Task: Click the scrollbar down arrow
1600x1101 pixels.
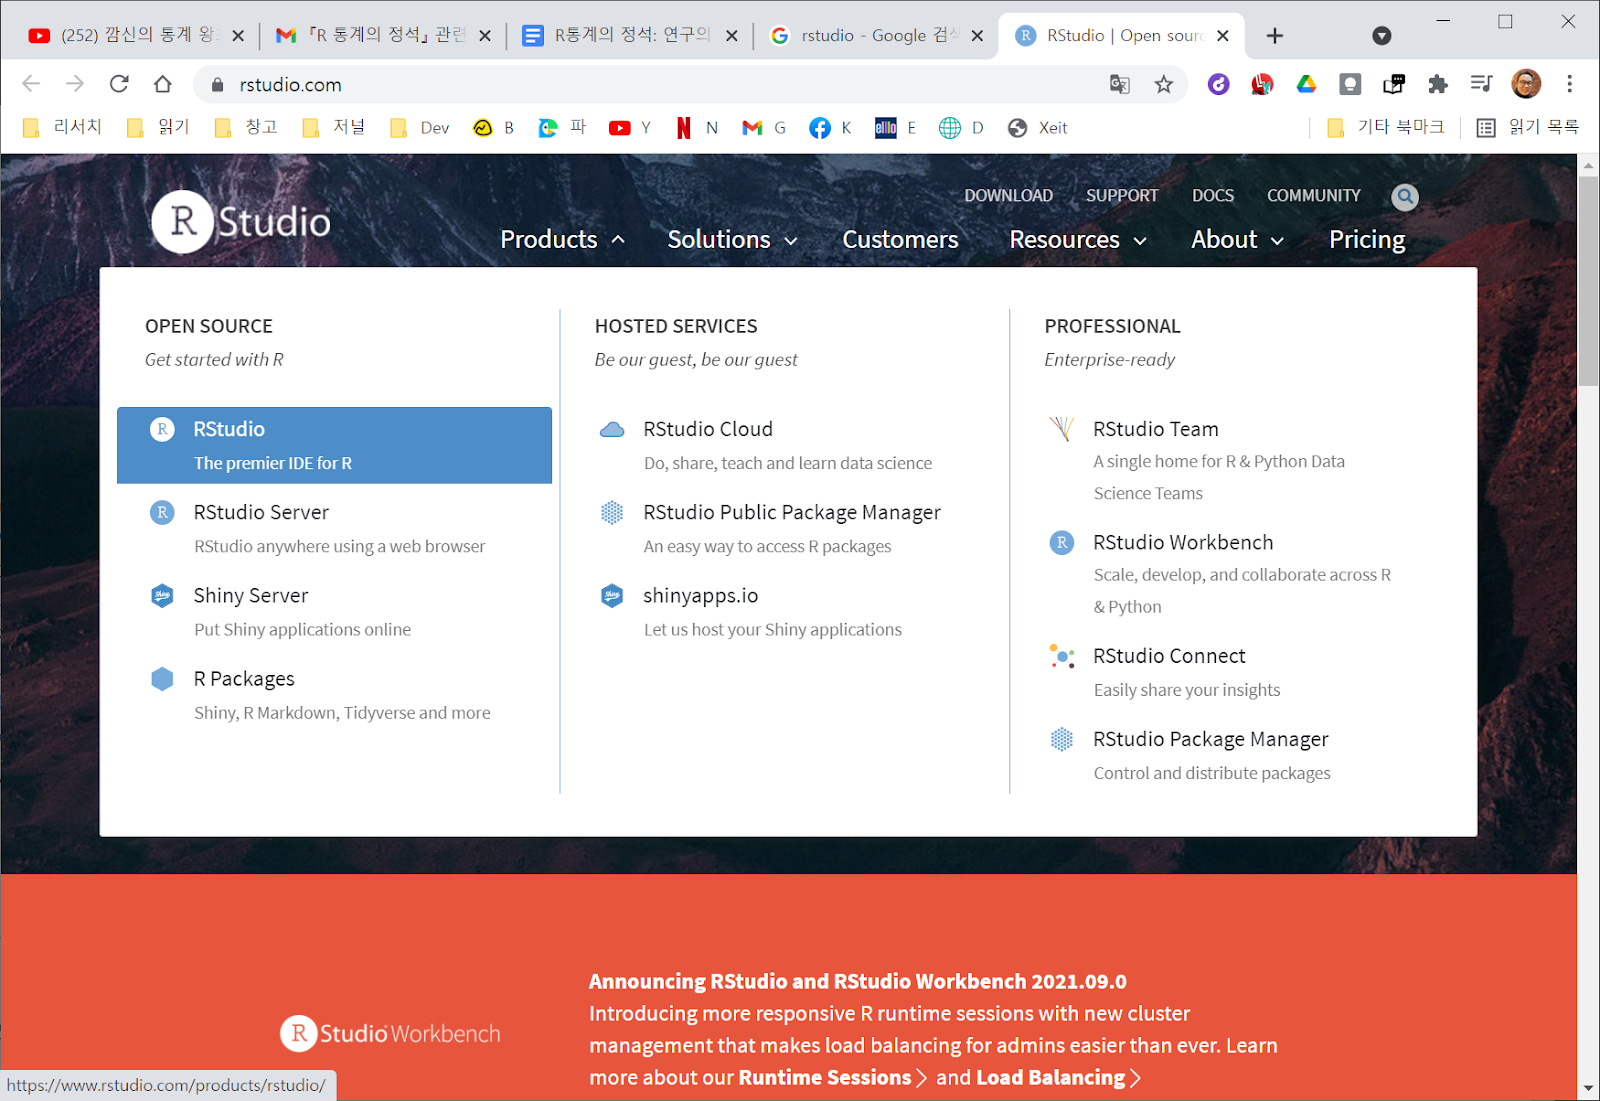Action: pyautogui.click(x=1588, y=1088)
